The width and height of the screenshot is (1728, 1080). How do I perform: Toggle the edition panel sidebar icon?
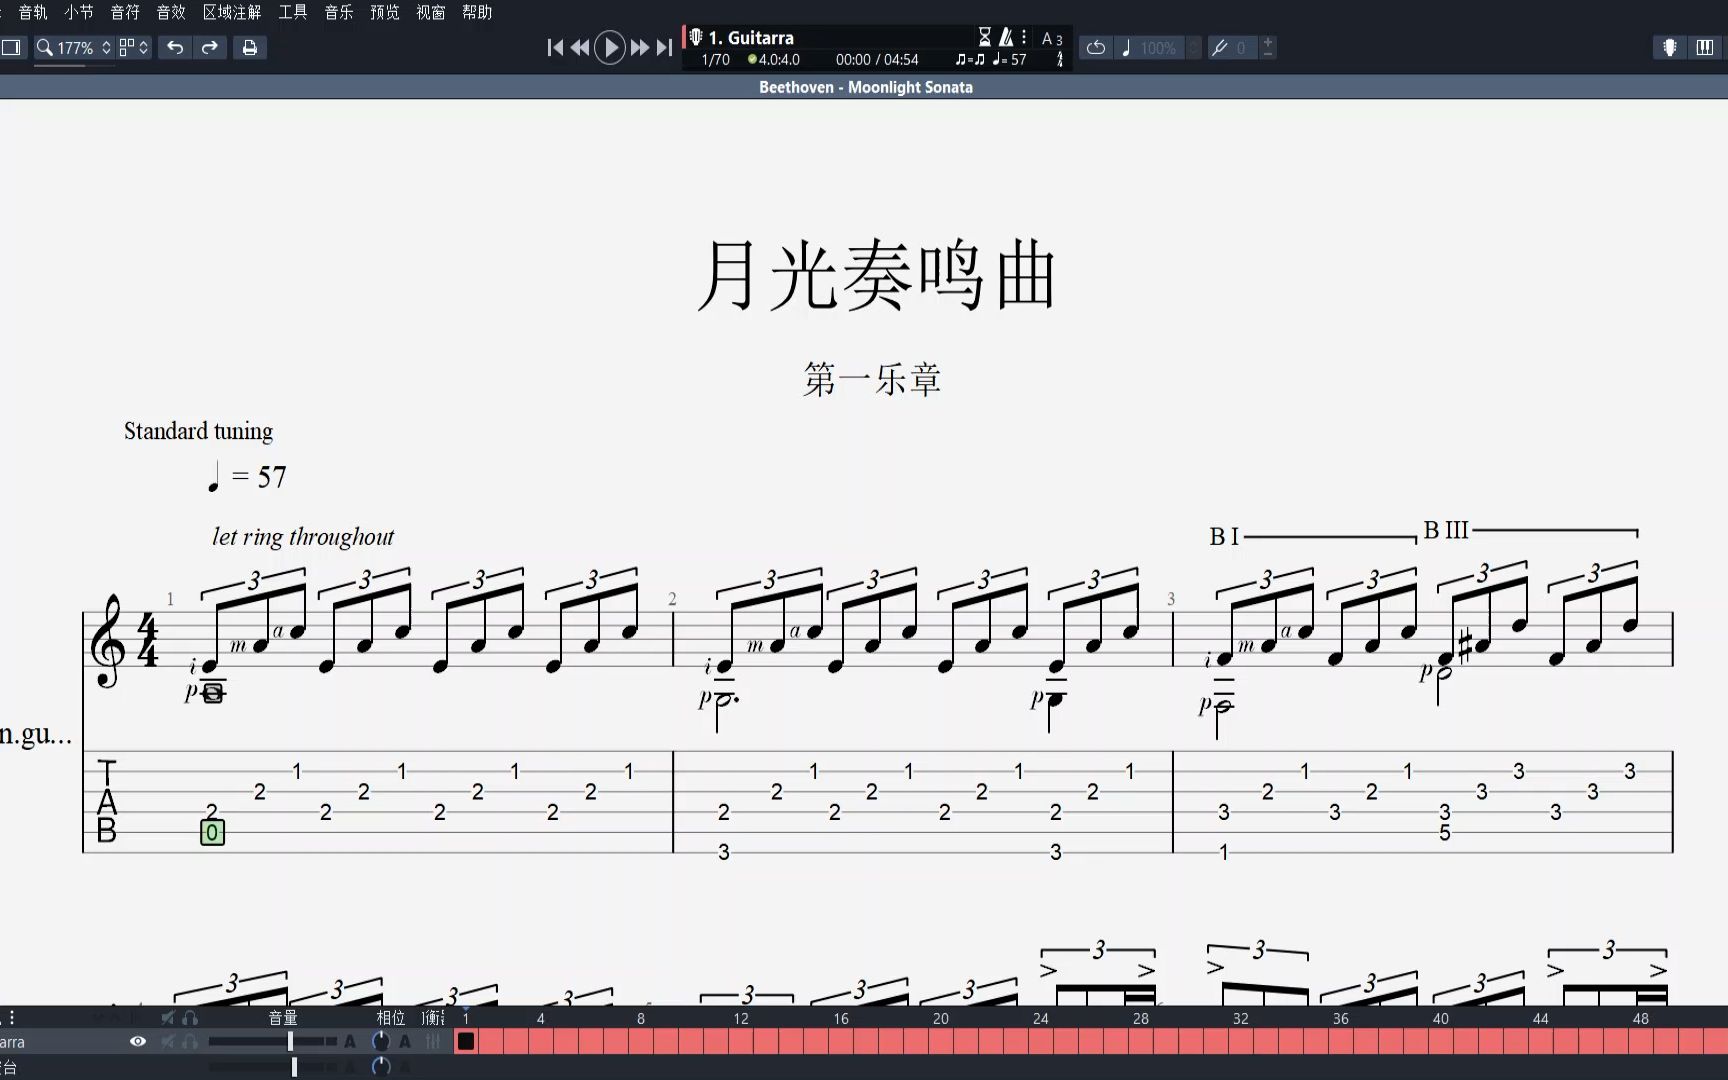[11, 47]
